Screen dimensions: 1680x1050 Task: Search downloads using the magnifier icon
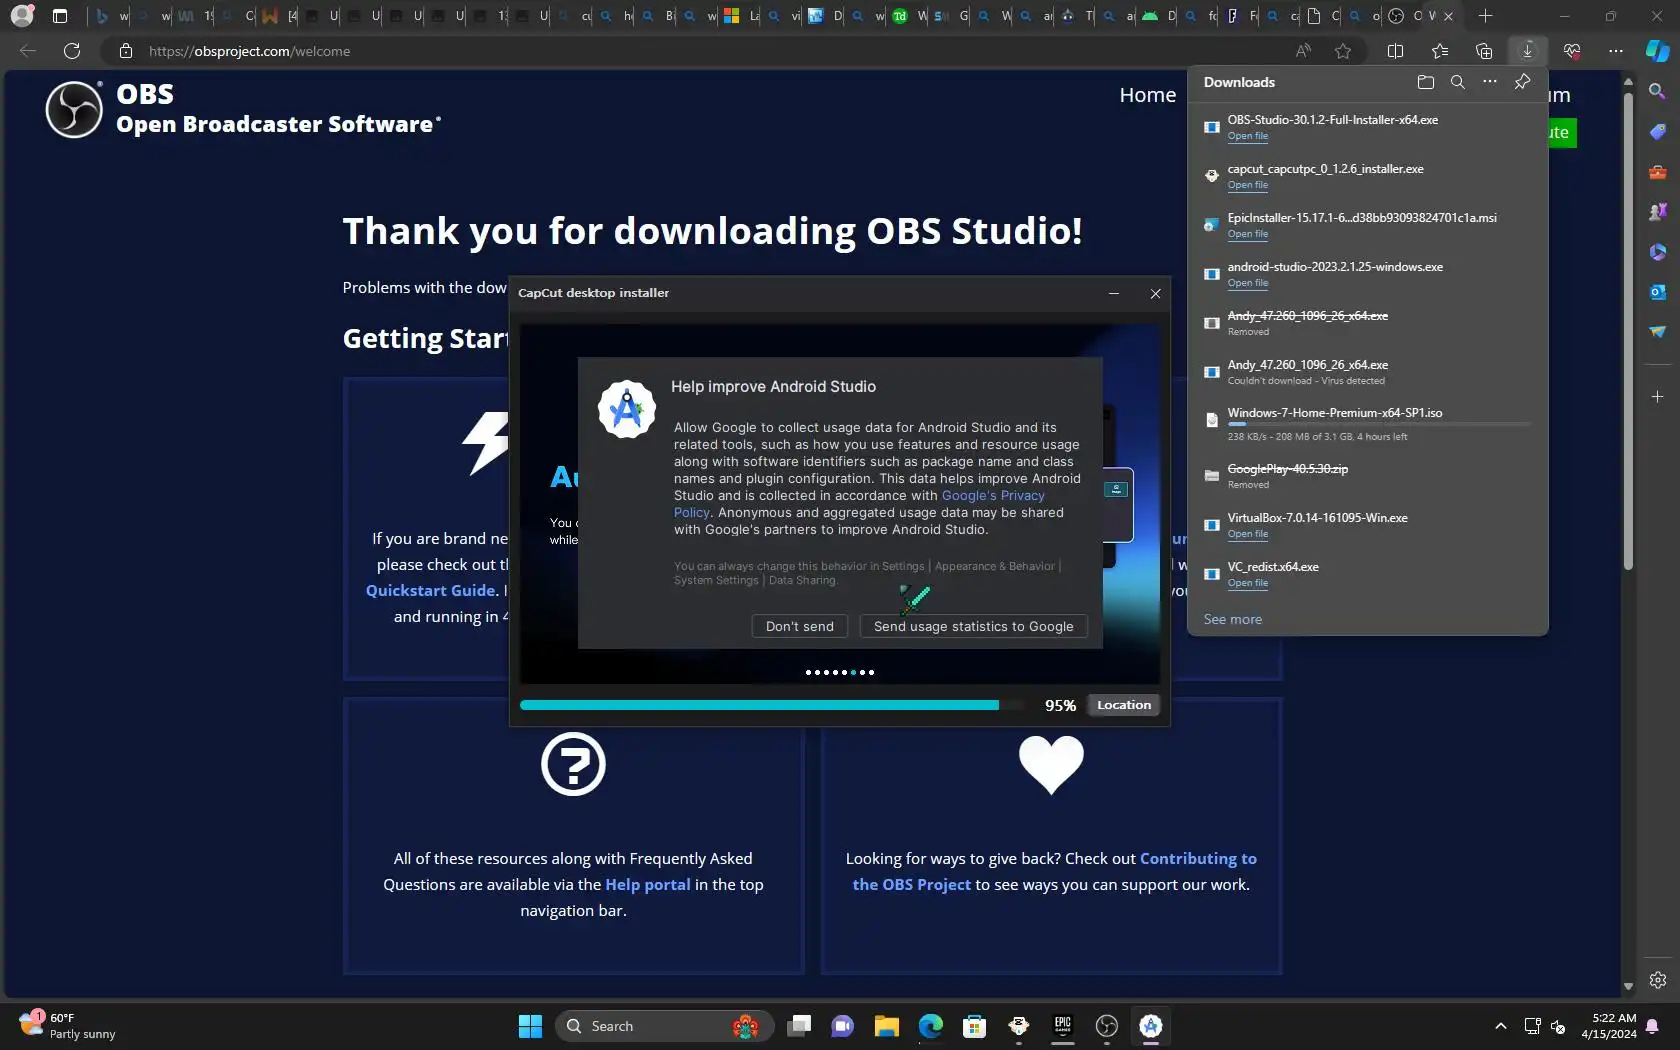tap(1458, 82)
